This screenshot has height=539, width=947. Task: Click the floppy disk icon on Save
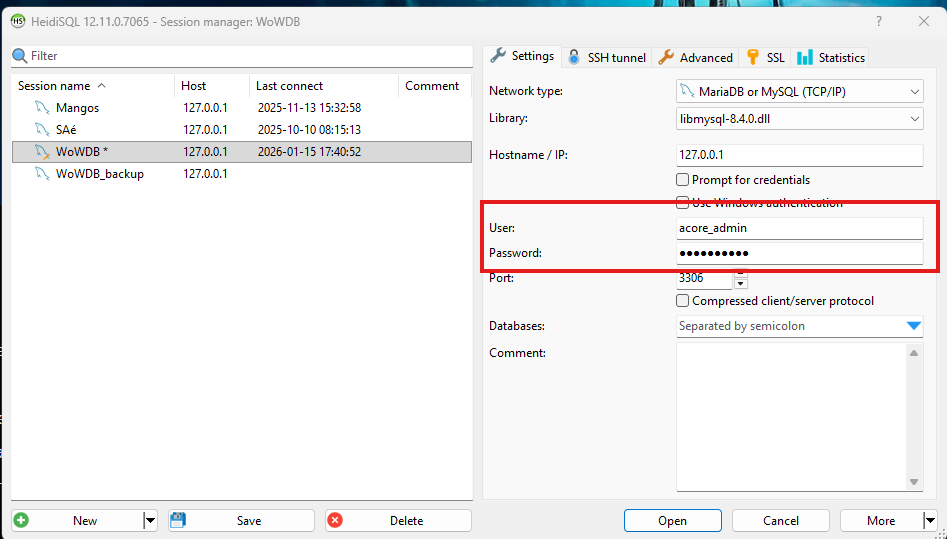178,520
